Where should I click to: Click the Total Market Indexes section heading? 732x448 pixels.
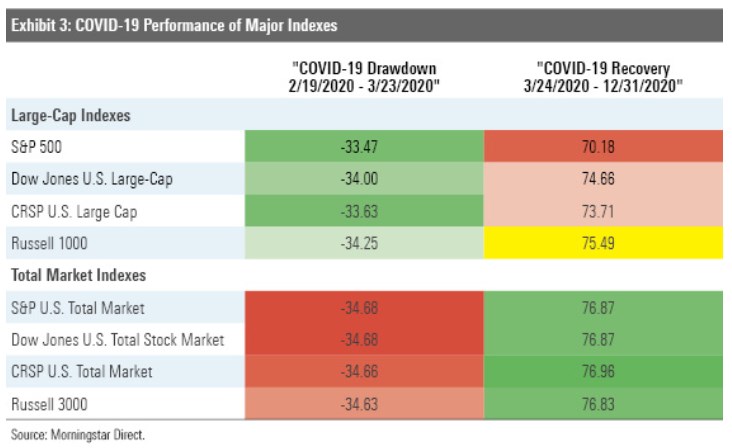(78, 276)
